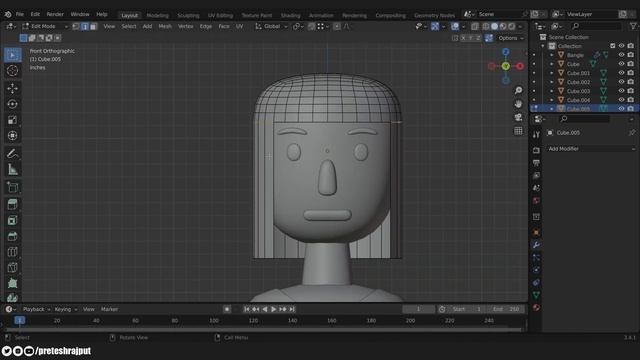Click the End frame field
This screenshot has width=640, height=360.
click(506, 309)
